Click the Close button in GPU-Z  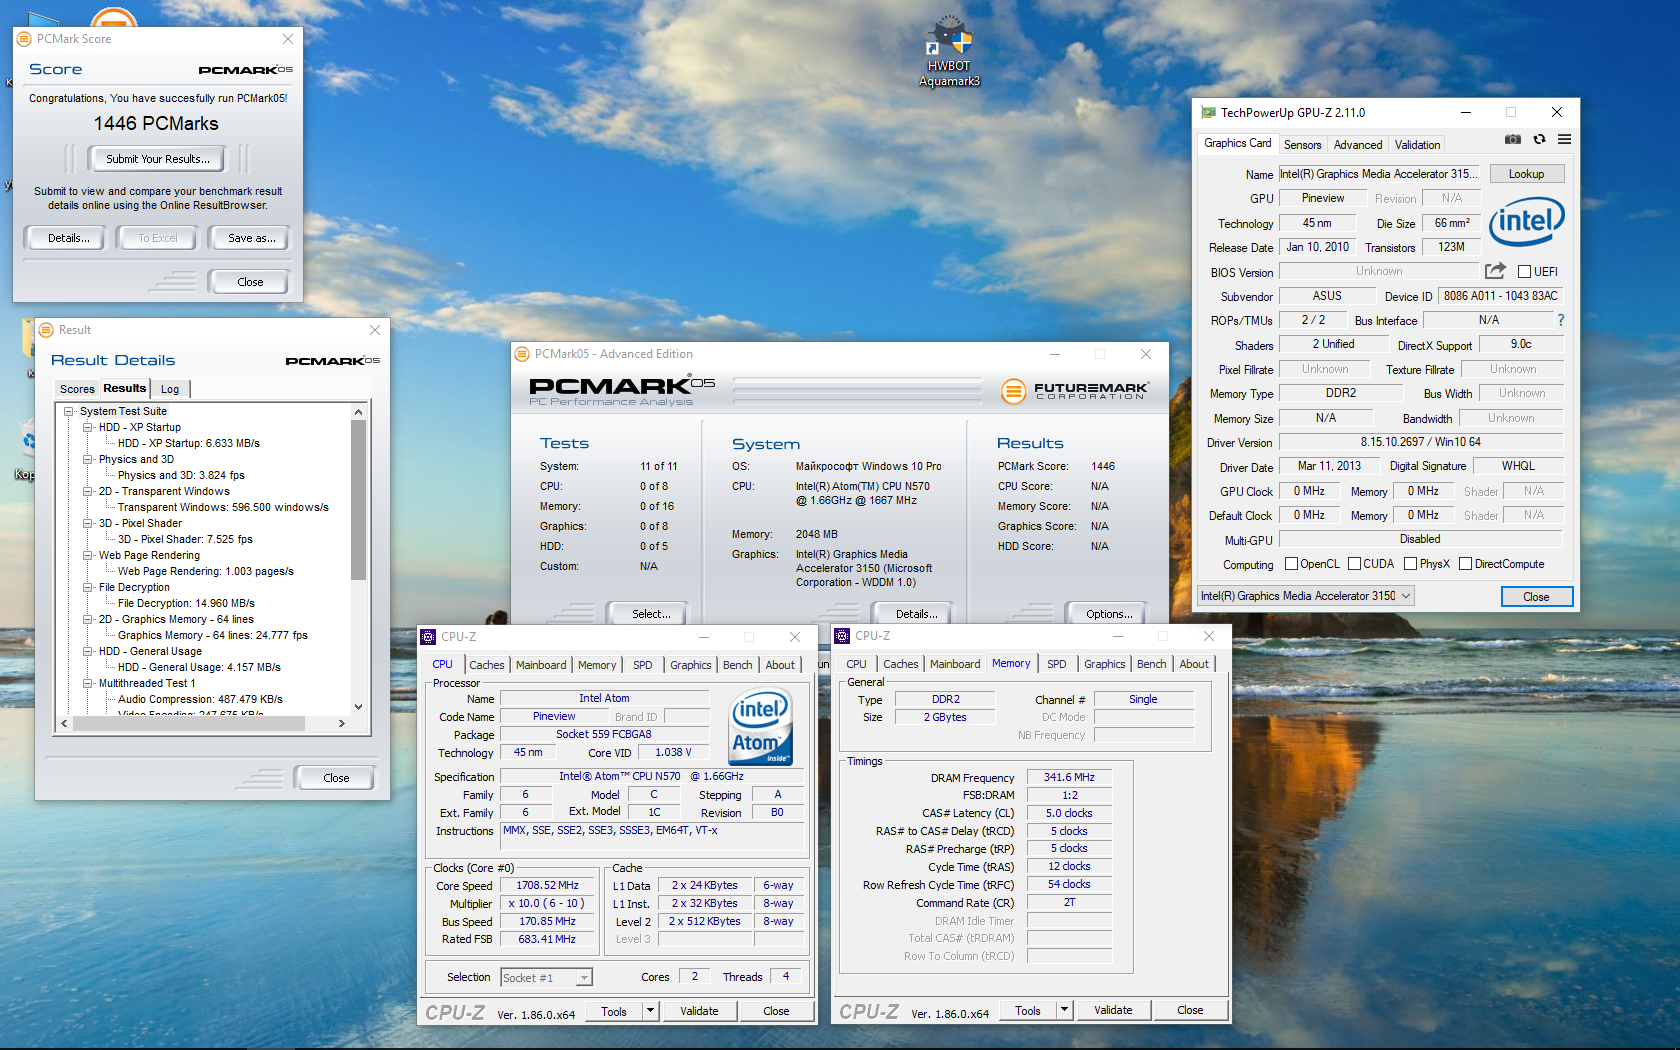(x=1536, y=597)
